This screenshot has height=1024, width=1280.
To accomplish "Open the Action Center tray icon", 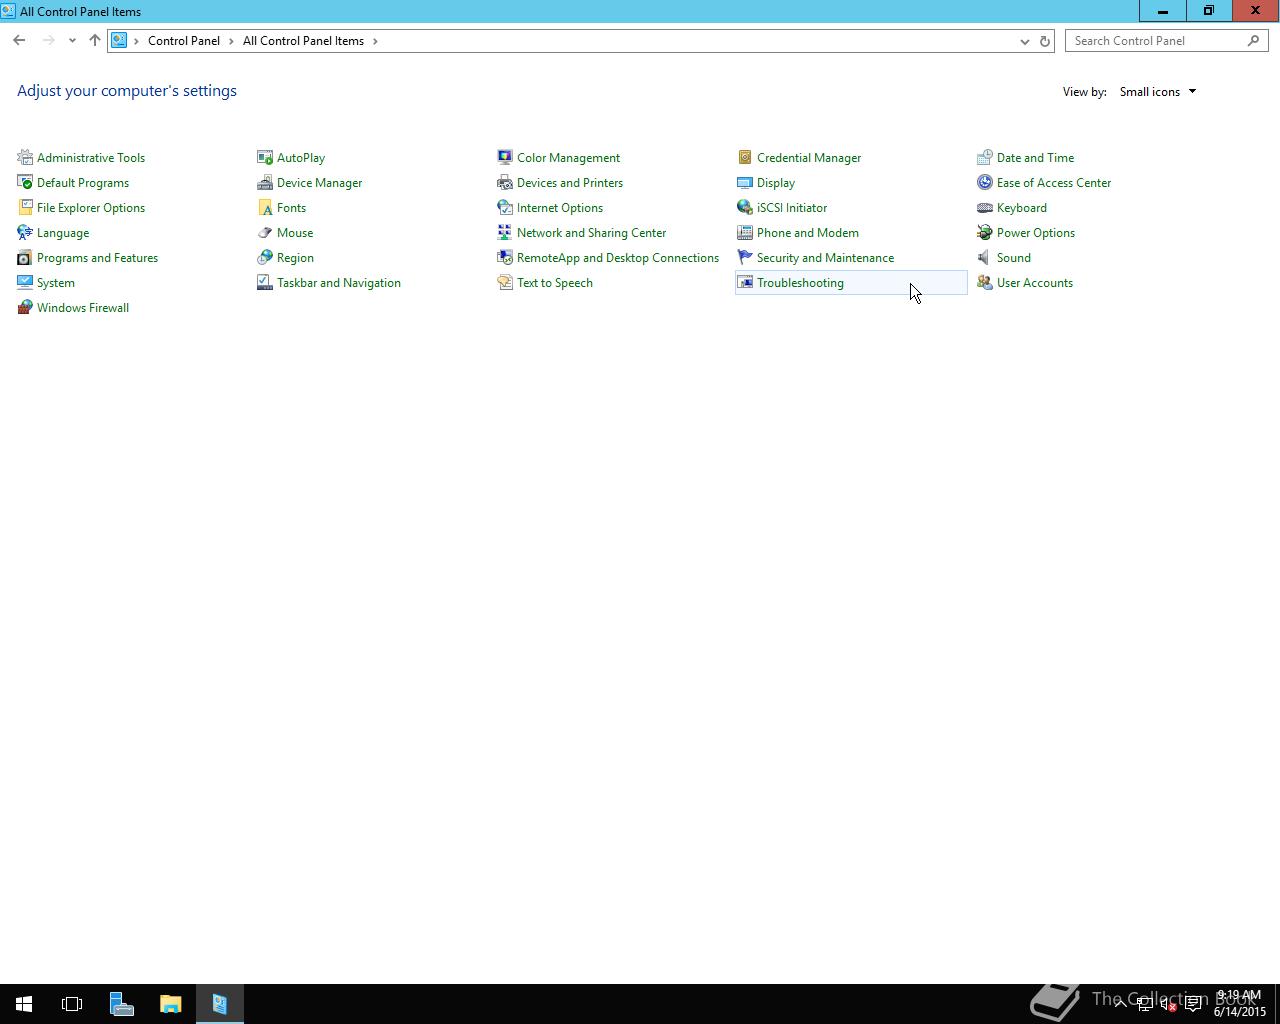I will tap(1193, 1005).
